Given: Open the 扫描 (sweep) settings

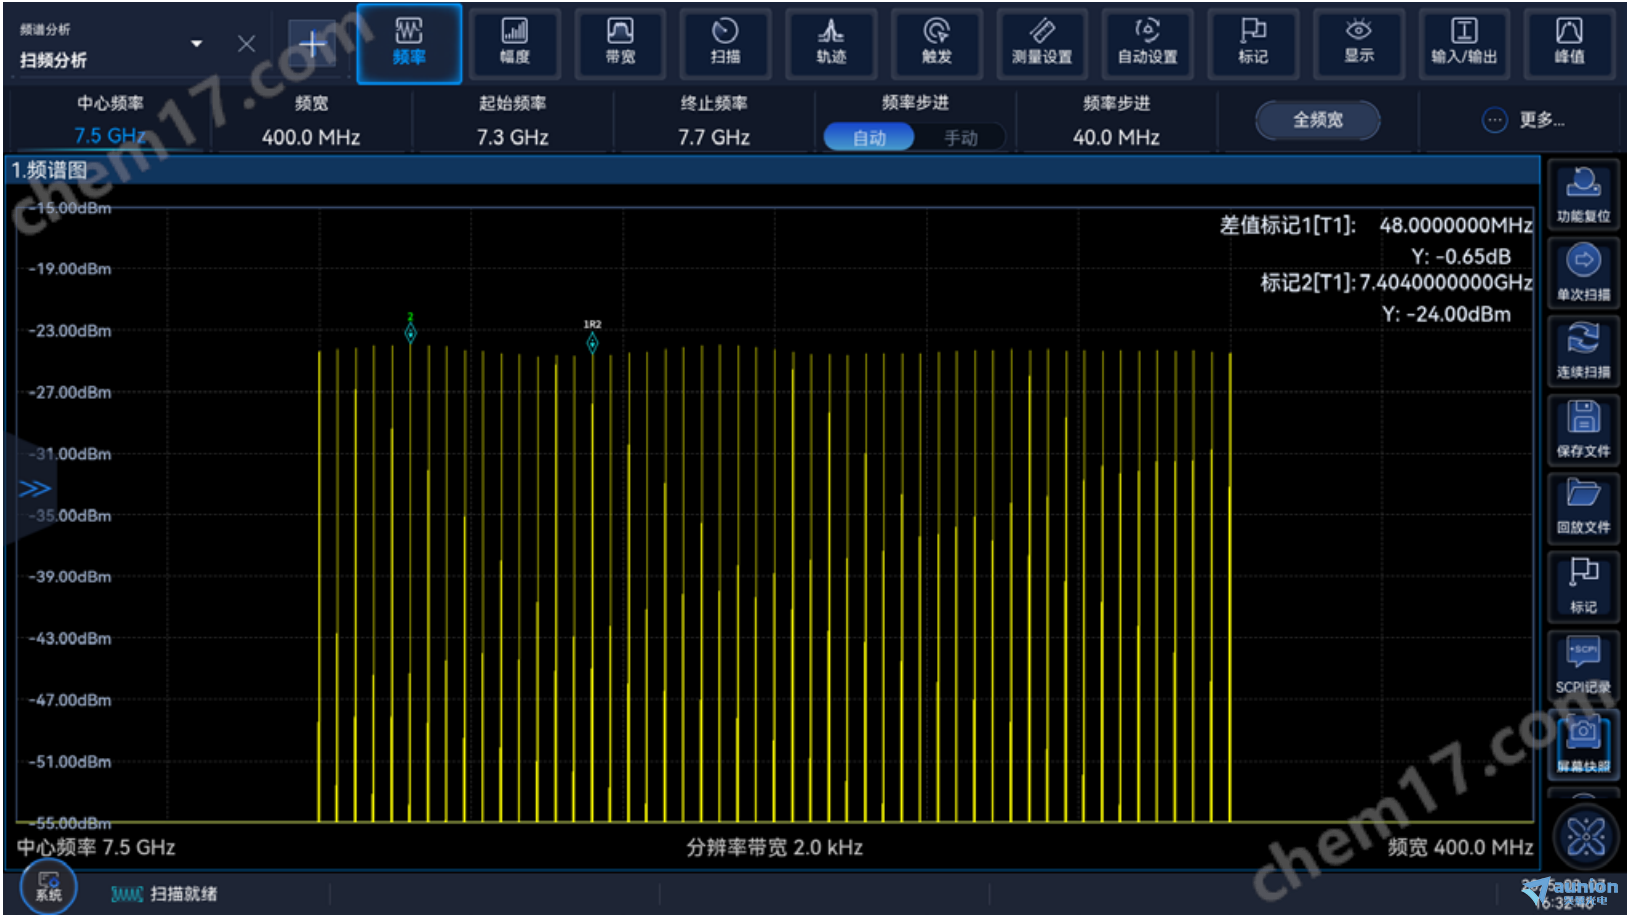Looking at the screenshot, I should pos(725,43).
